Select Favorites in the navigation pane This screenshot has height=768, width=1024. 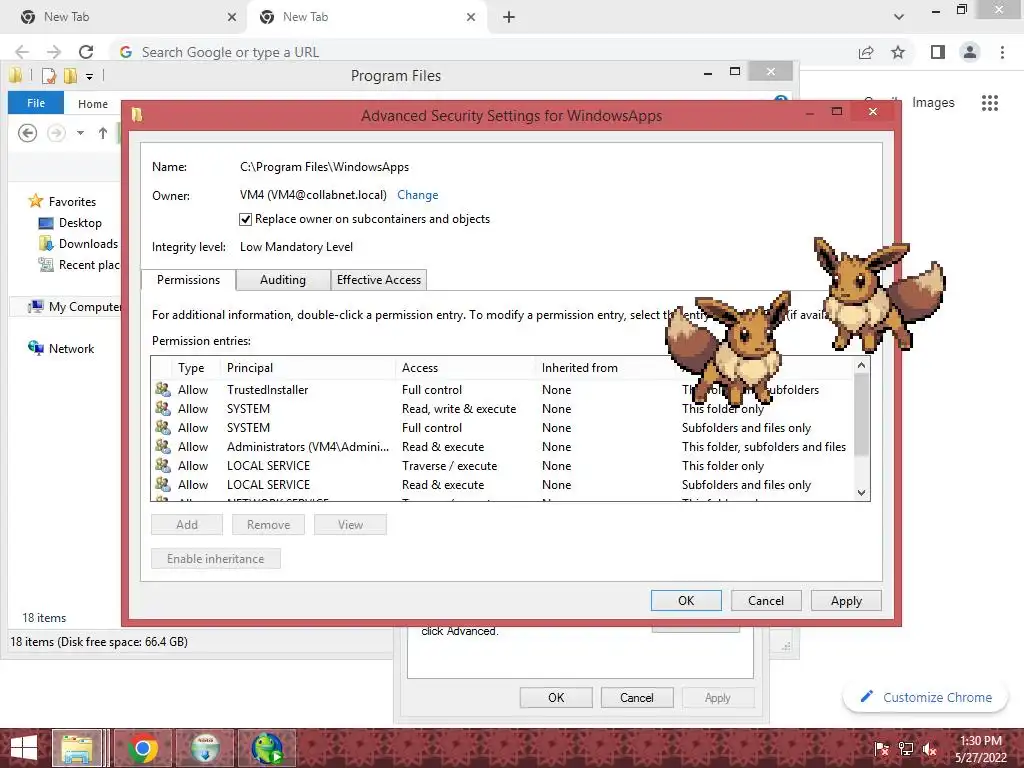tap(62, 201)
